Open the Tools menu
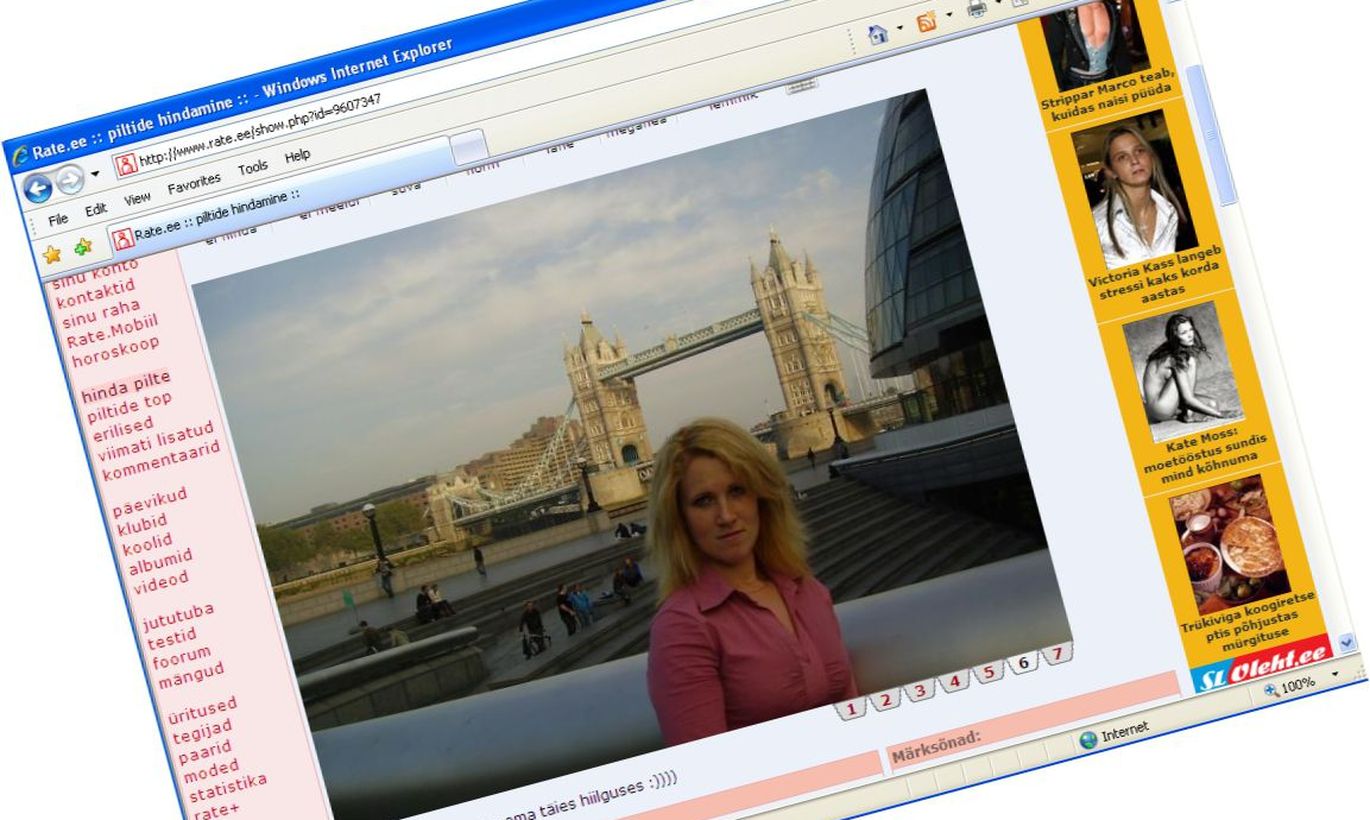This screenshot has height=820, width=1370. tap(253, 169)
